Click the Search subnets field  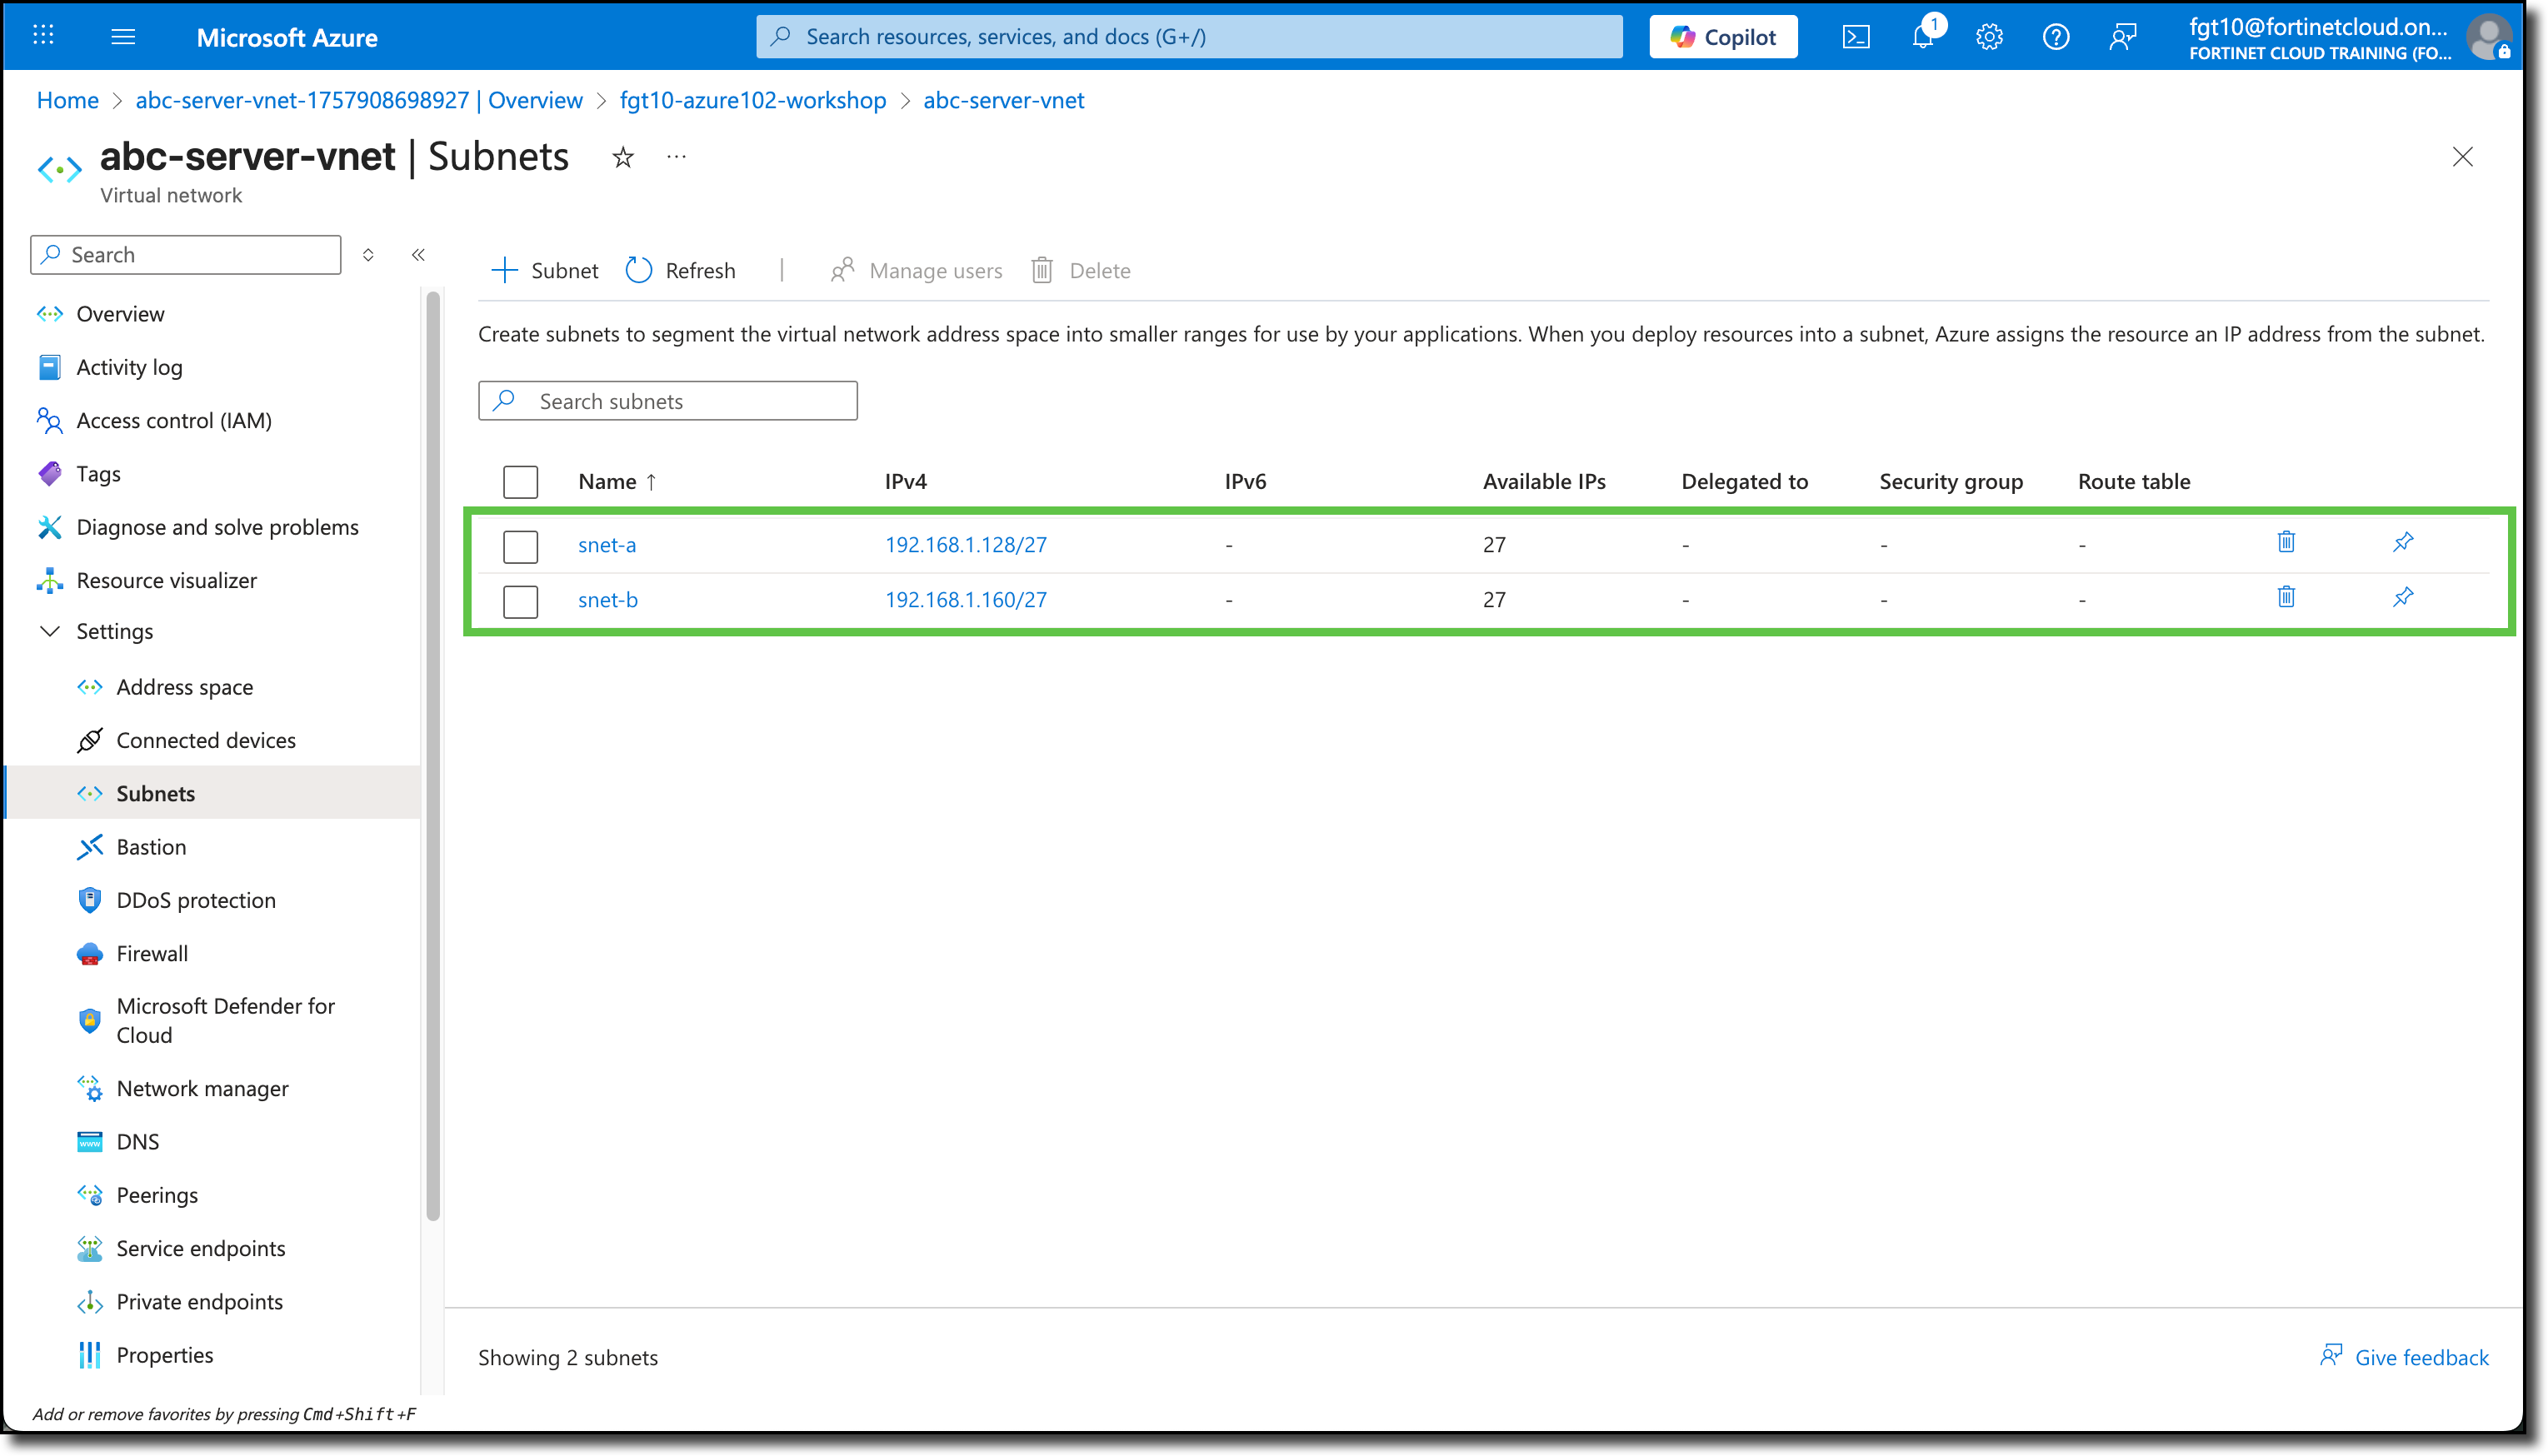(x=668, y=400)
